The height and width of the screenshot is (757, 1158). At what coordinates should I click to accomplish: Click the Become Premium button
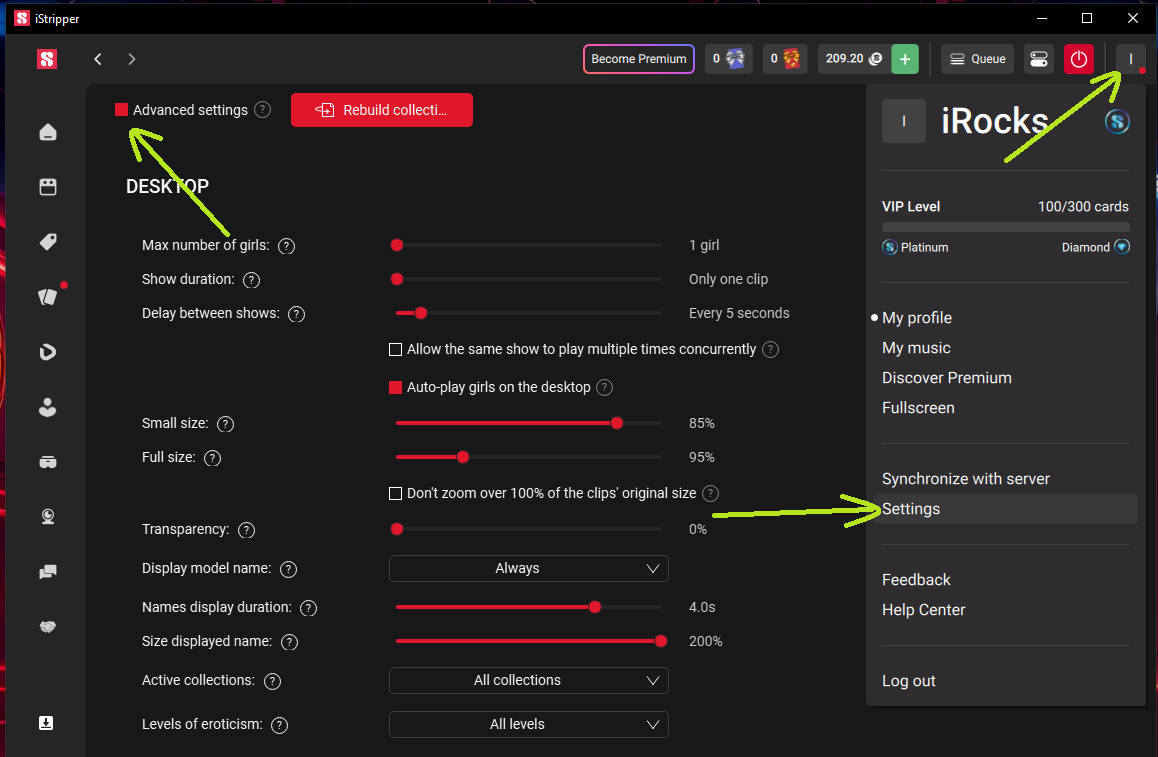tap(638, 59)
